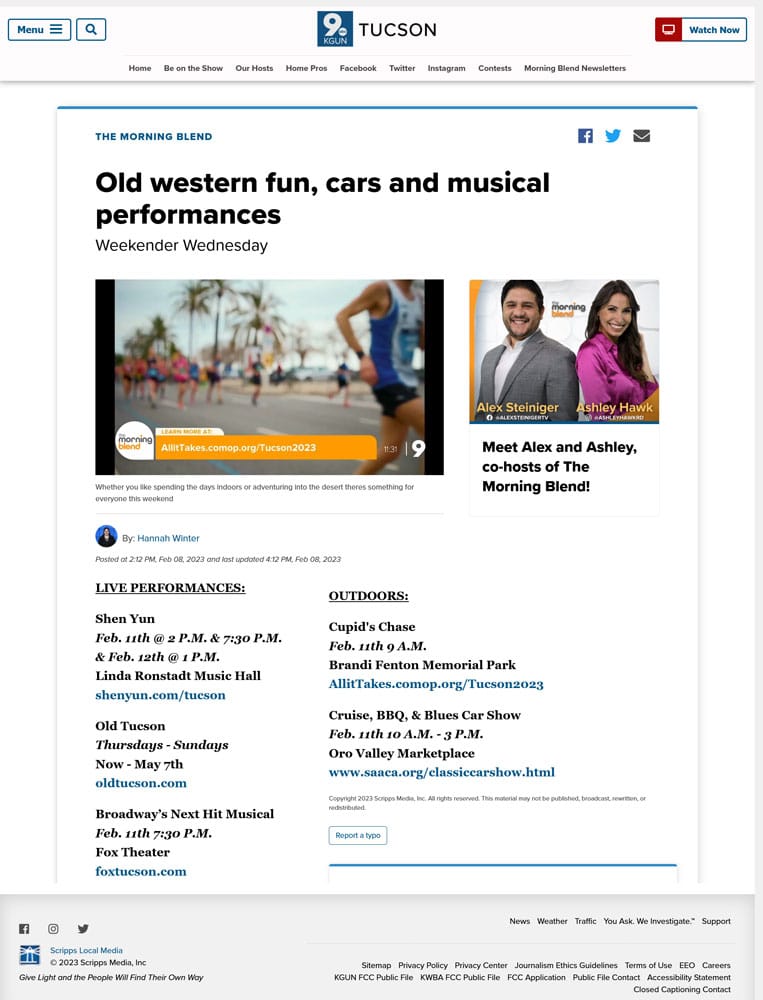Click Scripps lighthouse logo in footer

point(30,955)
